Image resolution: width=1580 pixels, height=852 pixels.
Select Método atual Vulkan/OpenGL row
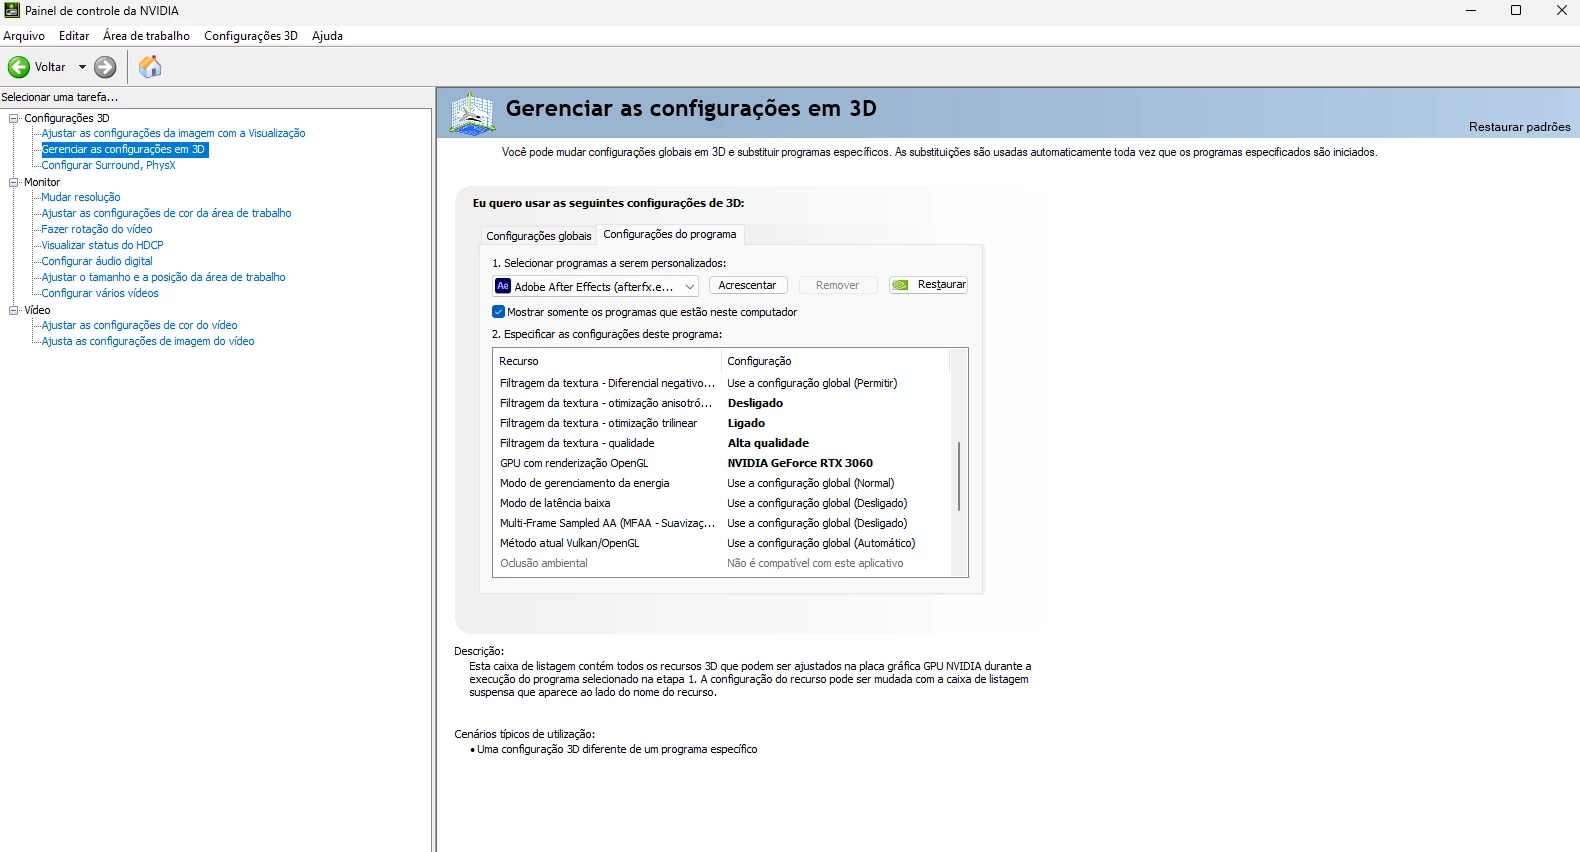pyautogui.click(x=721, y=543)
